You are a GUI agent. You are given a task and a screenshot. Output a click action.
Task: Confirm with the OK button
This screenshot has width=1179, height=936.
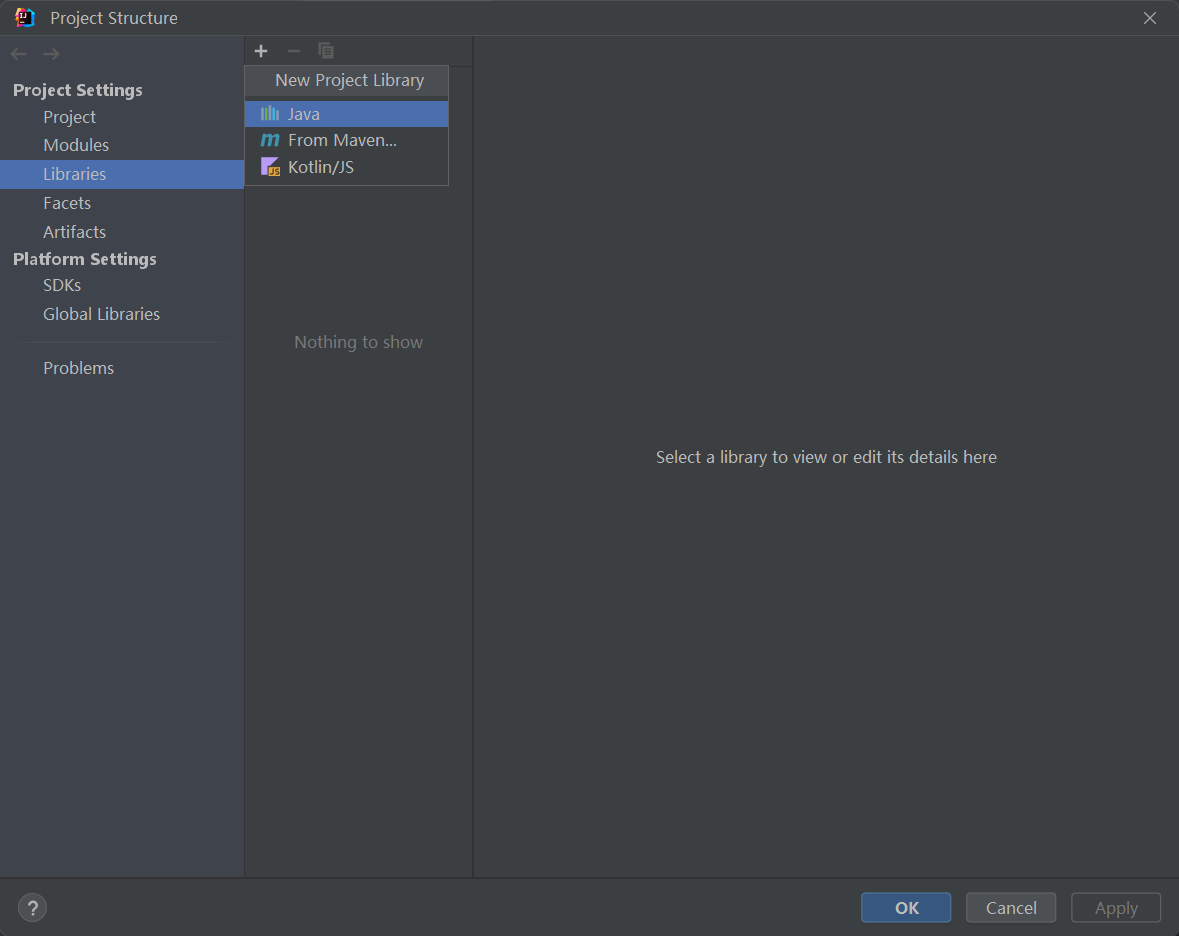906,907
